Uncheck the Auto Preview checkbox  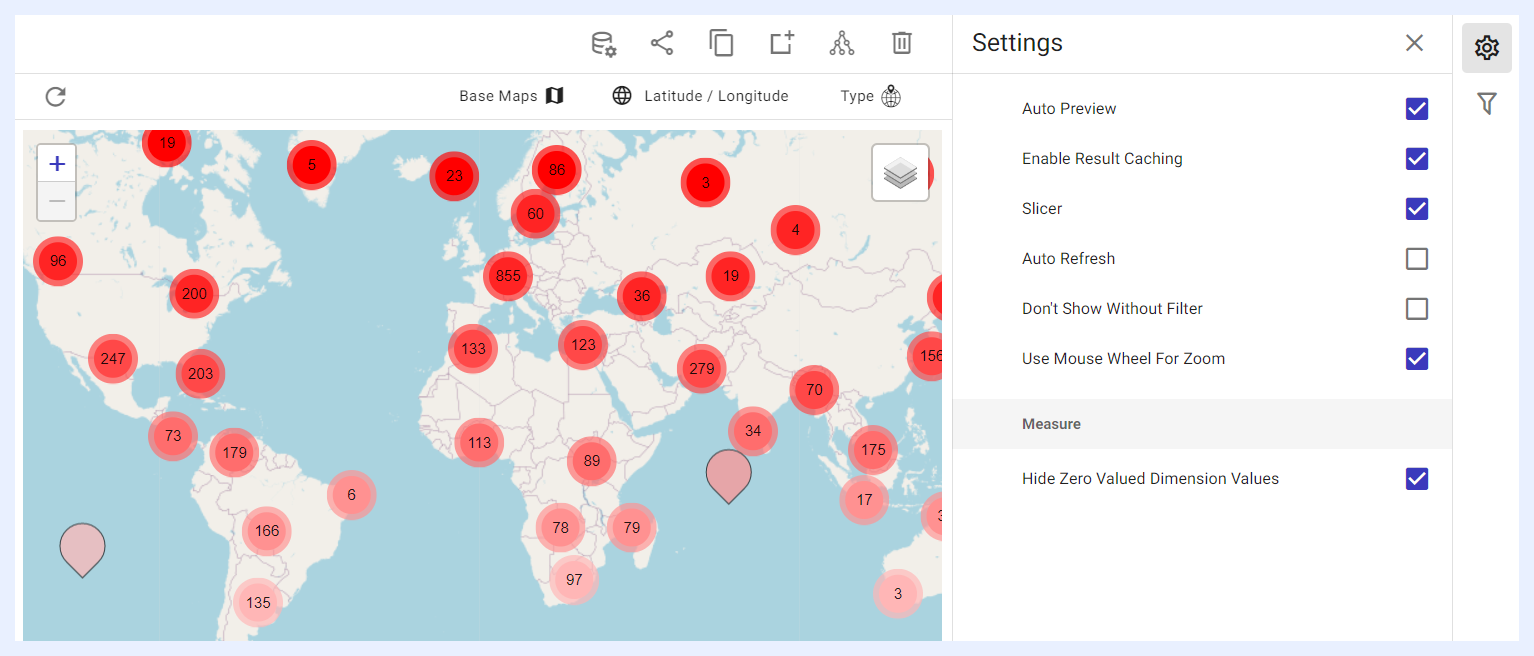pos(1417,109)
